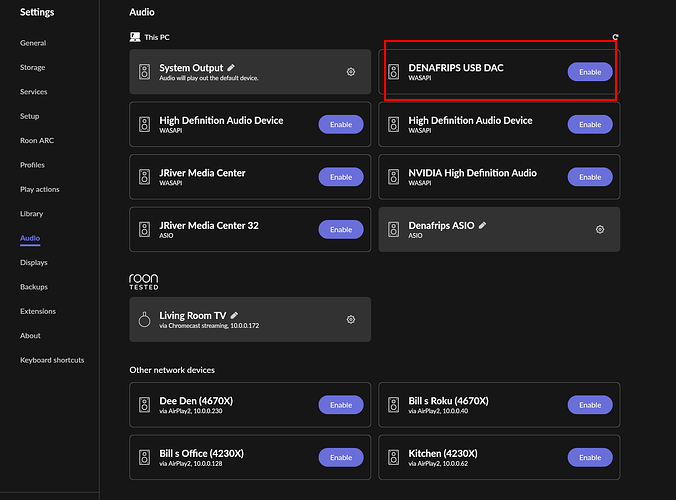Open Denafrips ASIO gear settings
Image resolution: width=676 pixels, height=500 pixels.
600,229
